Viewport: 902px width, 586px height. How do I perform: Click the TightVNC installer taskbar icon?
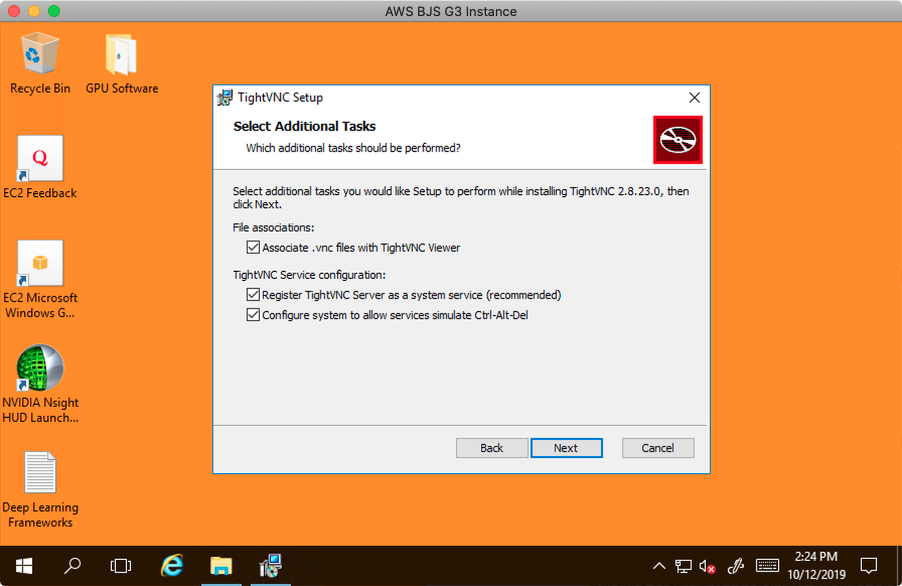pos(270,565)
